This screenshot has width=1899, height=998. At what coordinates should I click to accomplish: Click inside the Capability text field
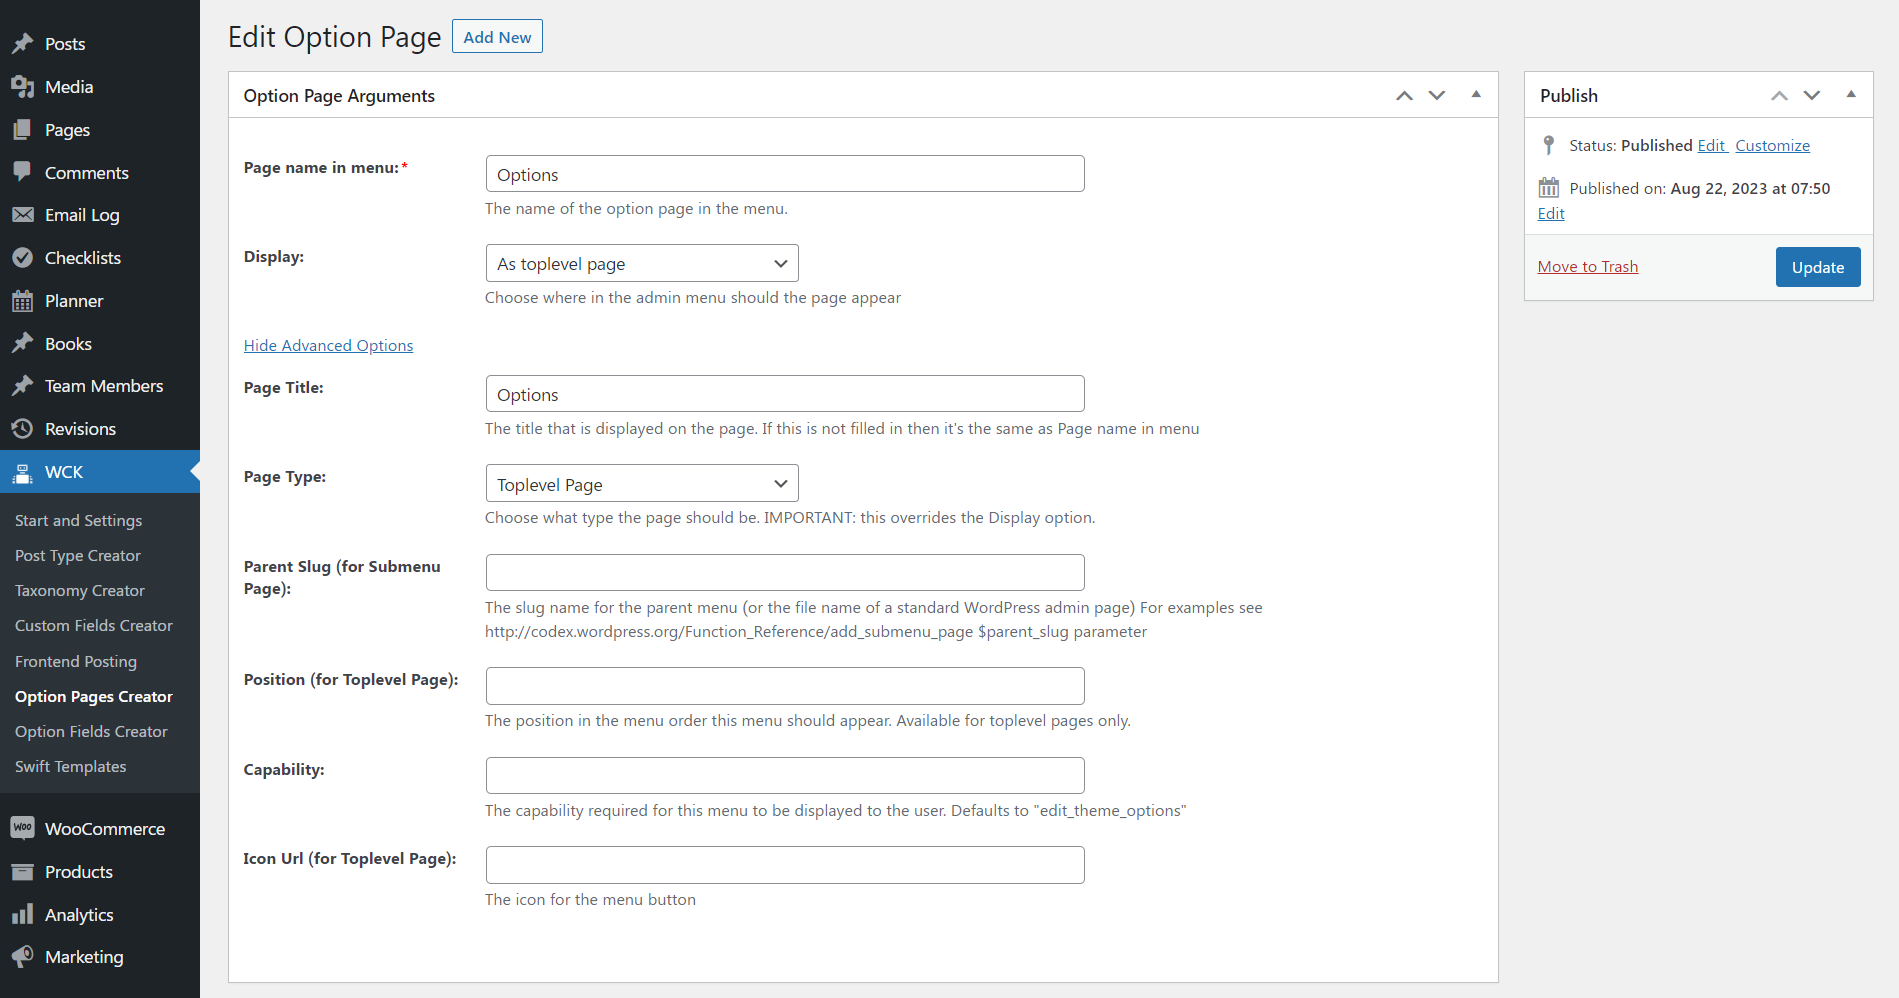click(x=784, y=775)
